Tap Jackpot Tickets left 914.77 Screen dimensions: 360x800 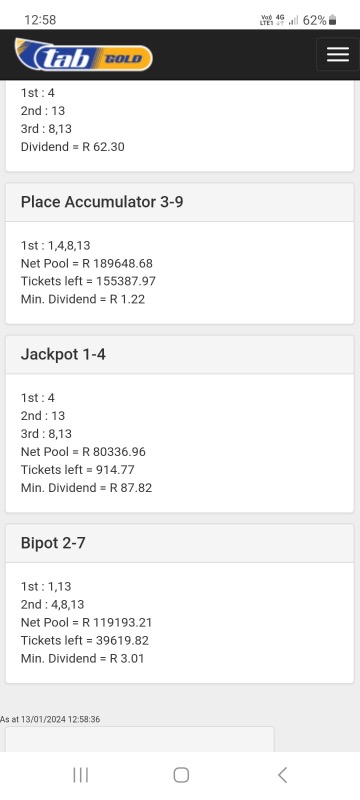pos(78,469)
